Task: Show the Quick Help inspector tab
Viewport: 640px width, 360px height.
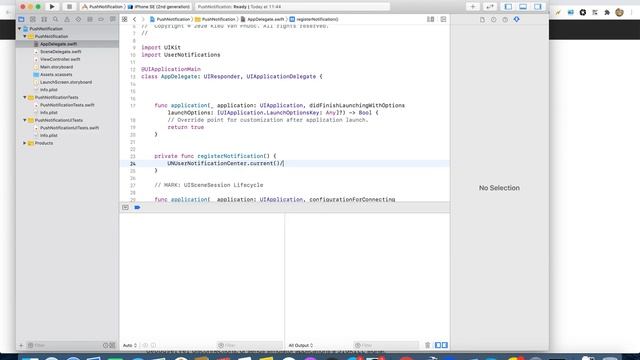Action: click(x=505, y=19)
